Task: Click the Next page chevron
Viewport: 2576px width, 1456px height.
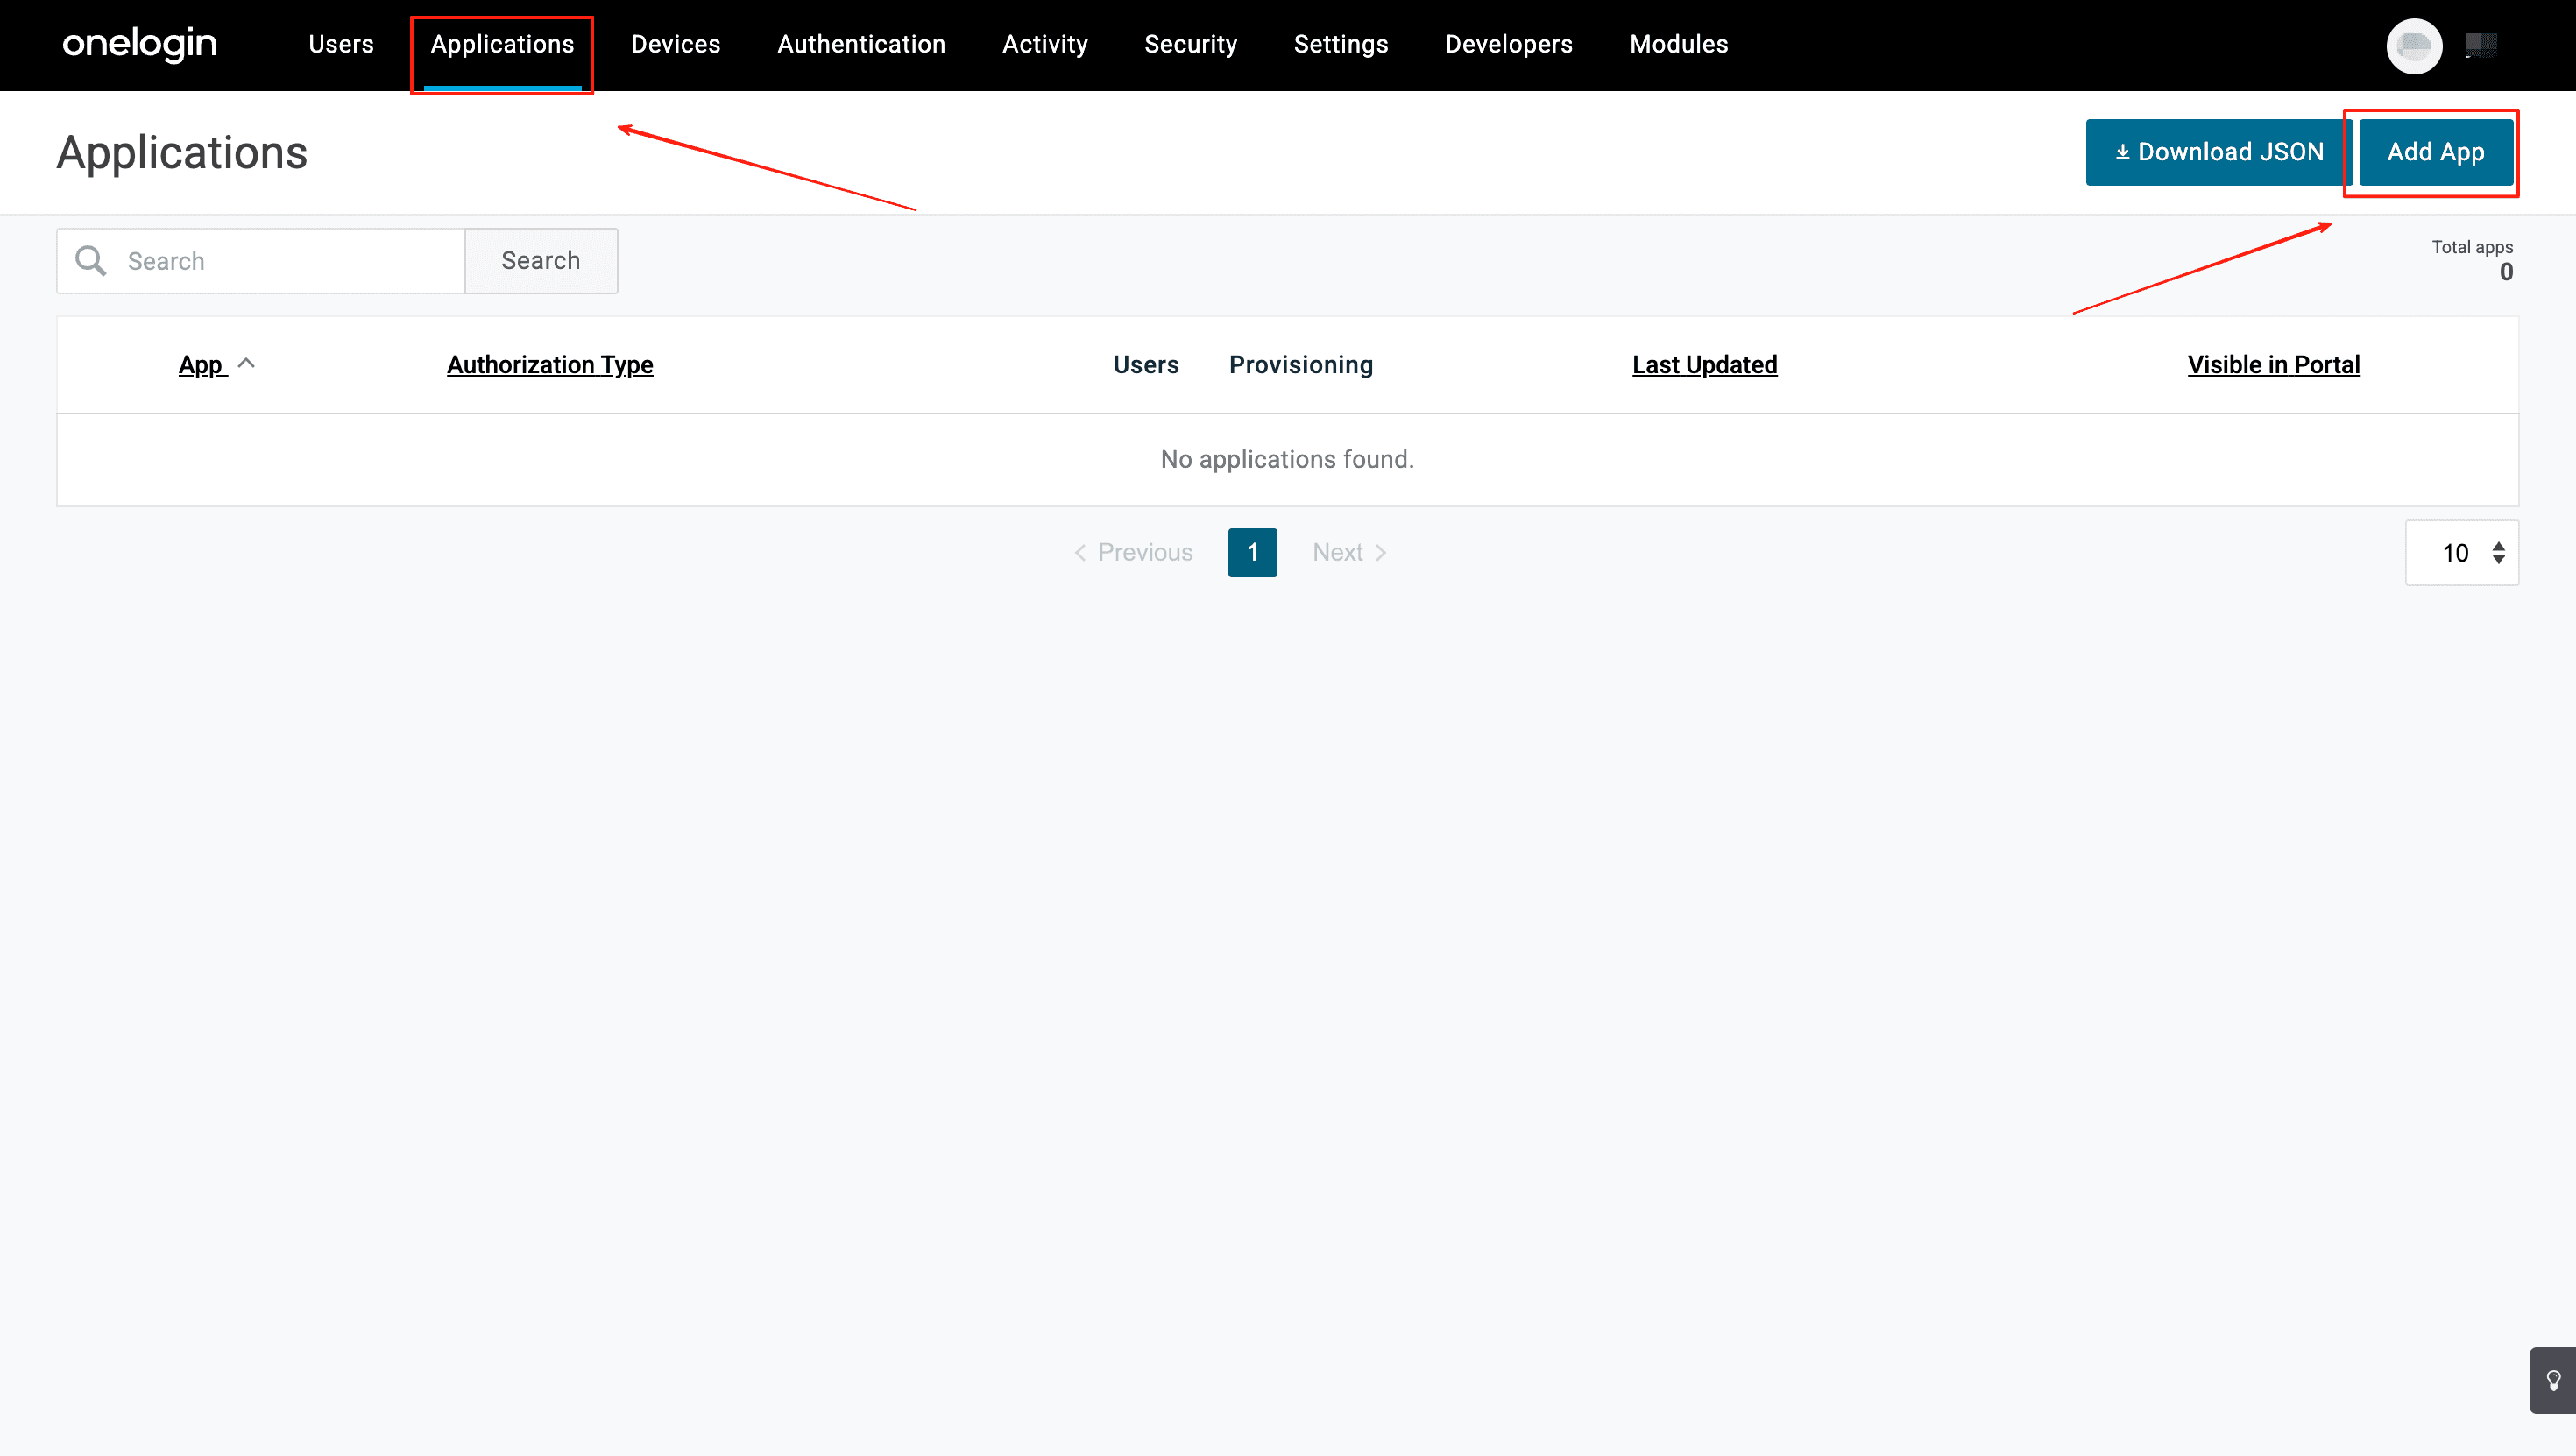Action: click(x=1381, y=553)
